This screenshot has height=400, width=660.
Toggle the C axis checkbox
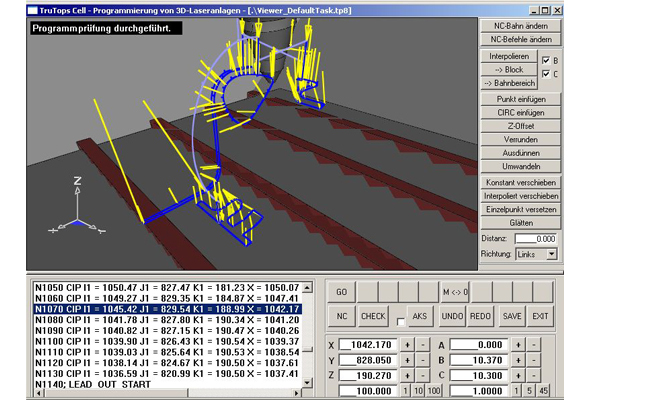coord(545,73)
